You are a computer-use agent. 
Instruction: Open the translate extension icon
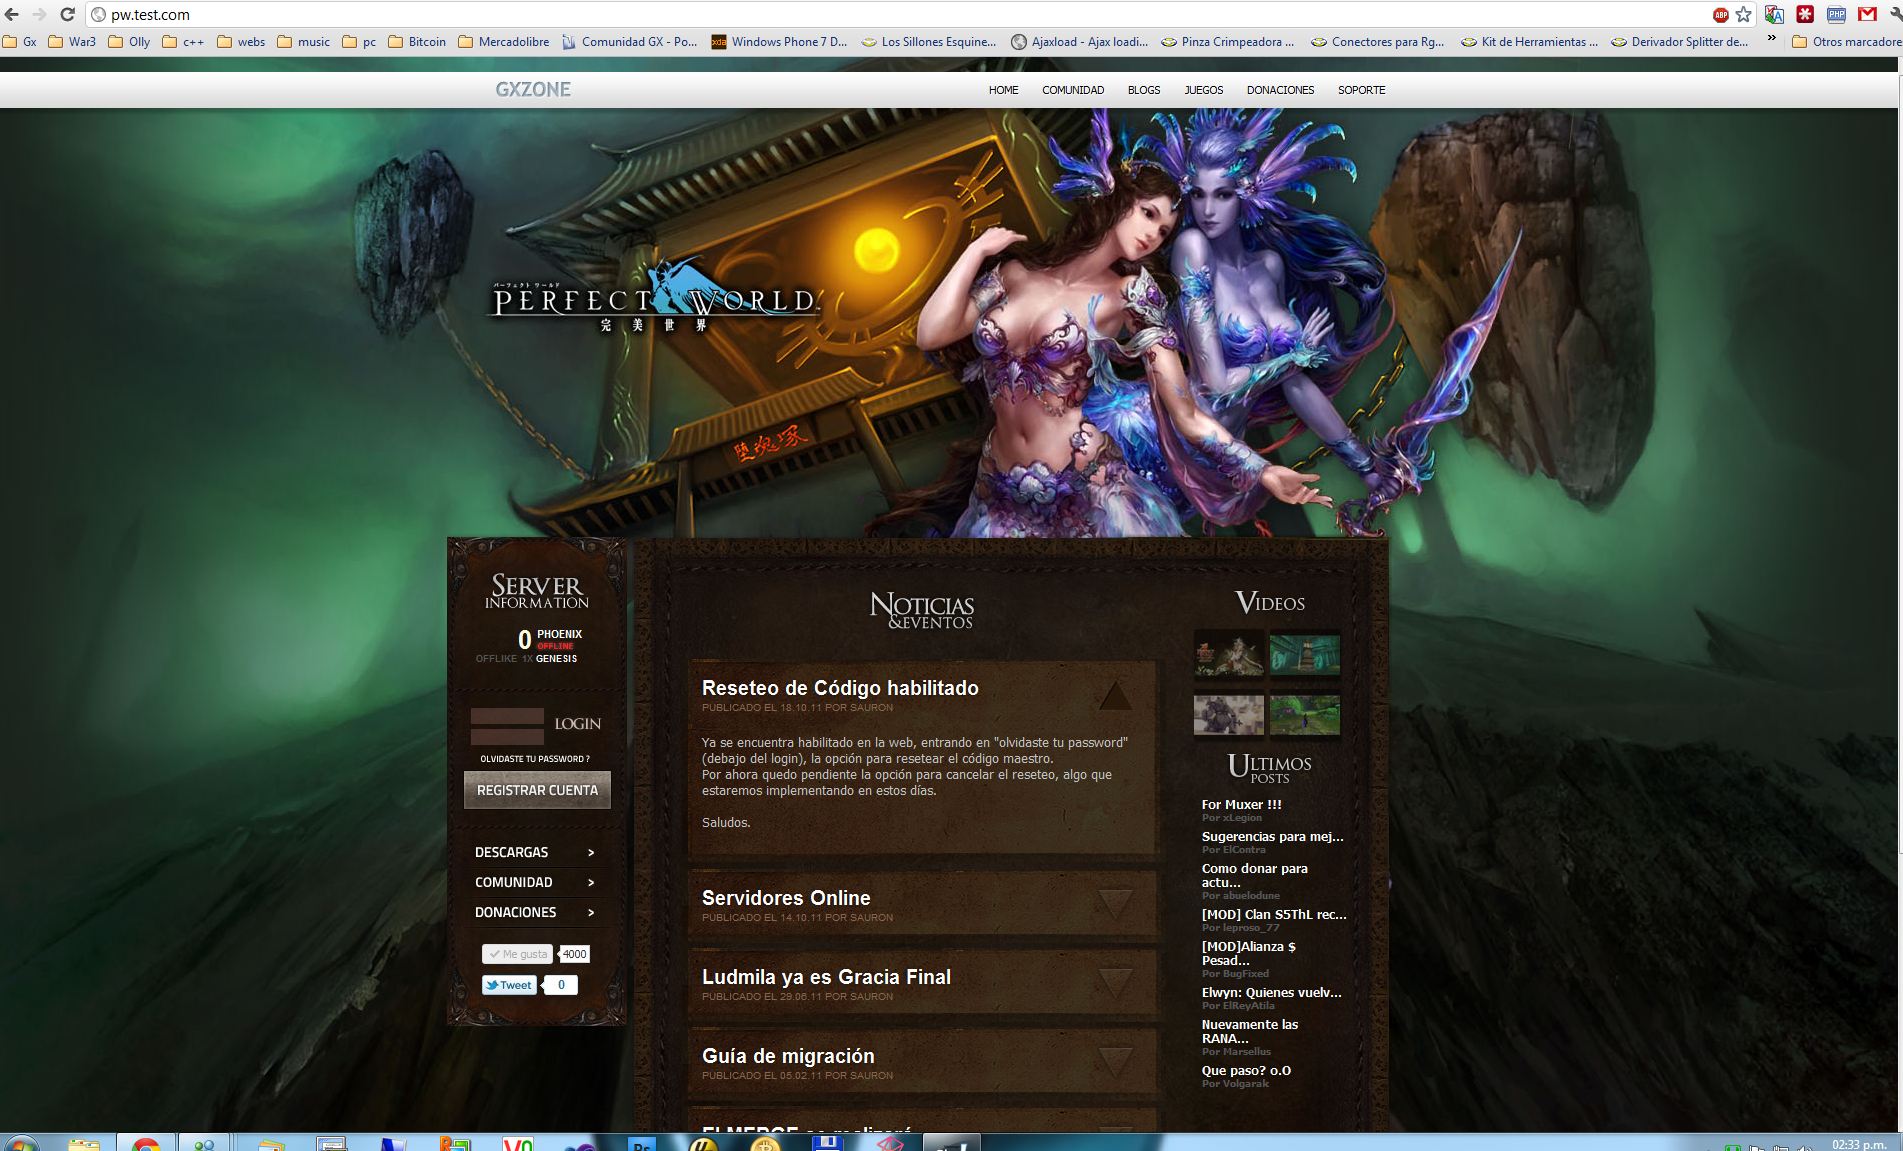(1775, 15)
